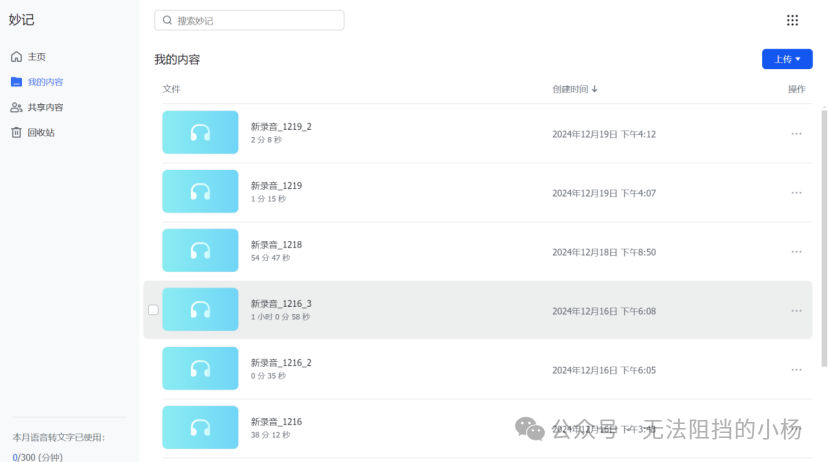Viewport: 828px width, 462px height.
Task: Open 共享内容 shared content
Action: (37, 107)
